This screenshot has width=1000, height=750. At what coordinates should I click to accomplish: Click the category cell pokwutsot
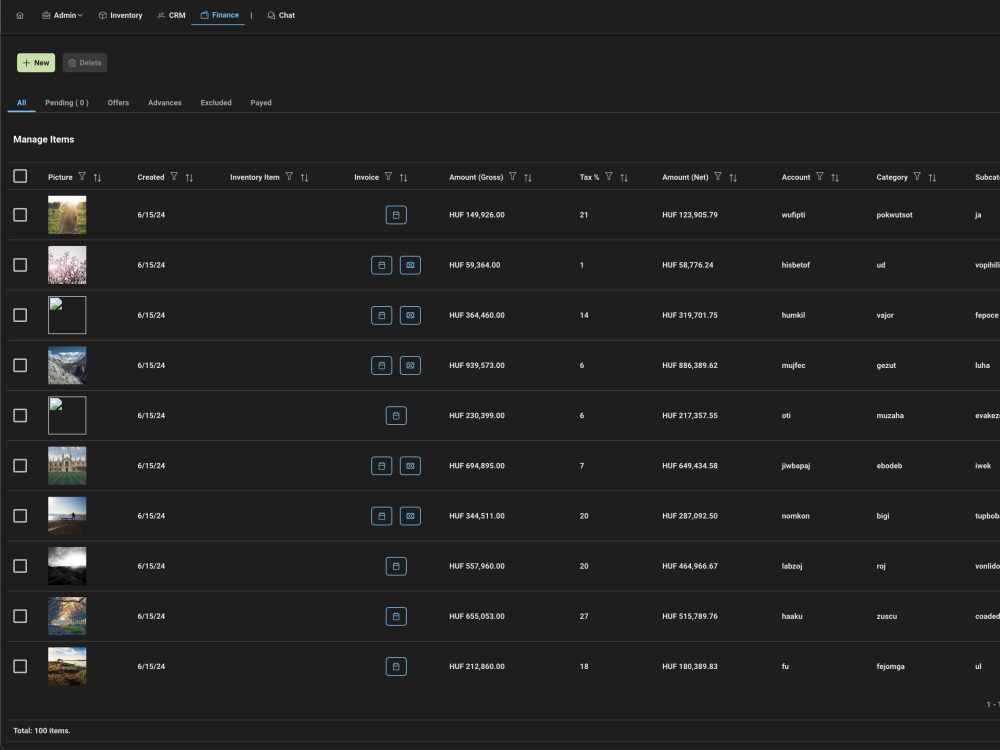point(894,215)
